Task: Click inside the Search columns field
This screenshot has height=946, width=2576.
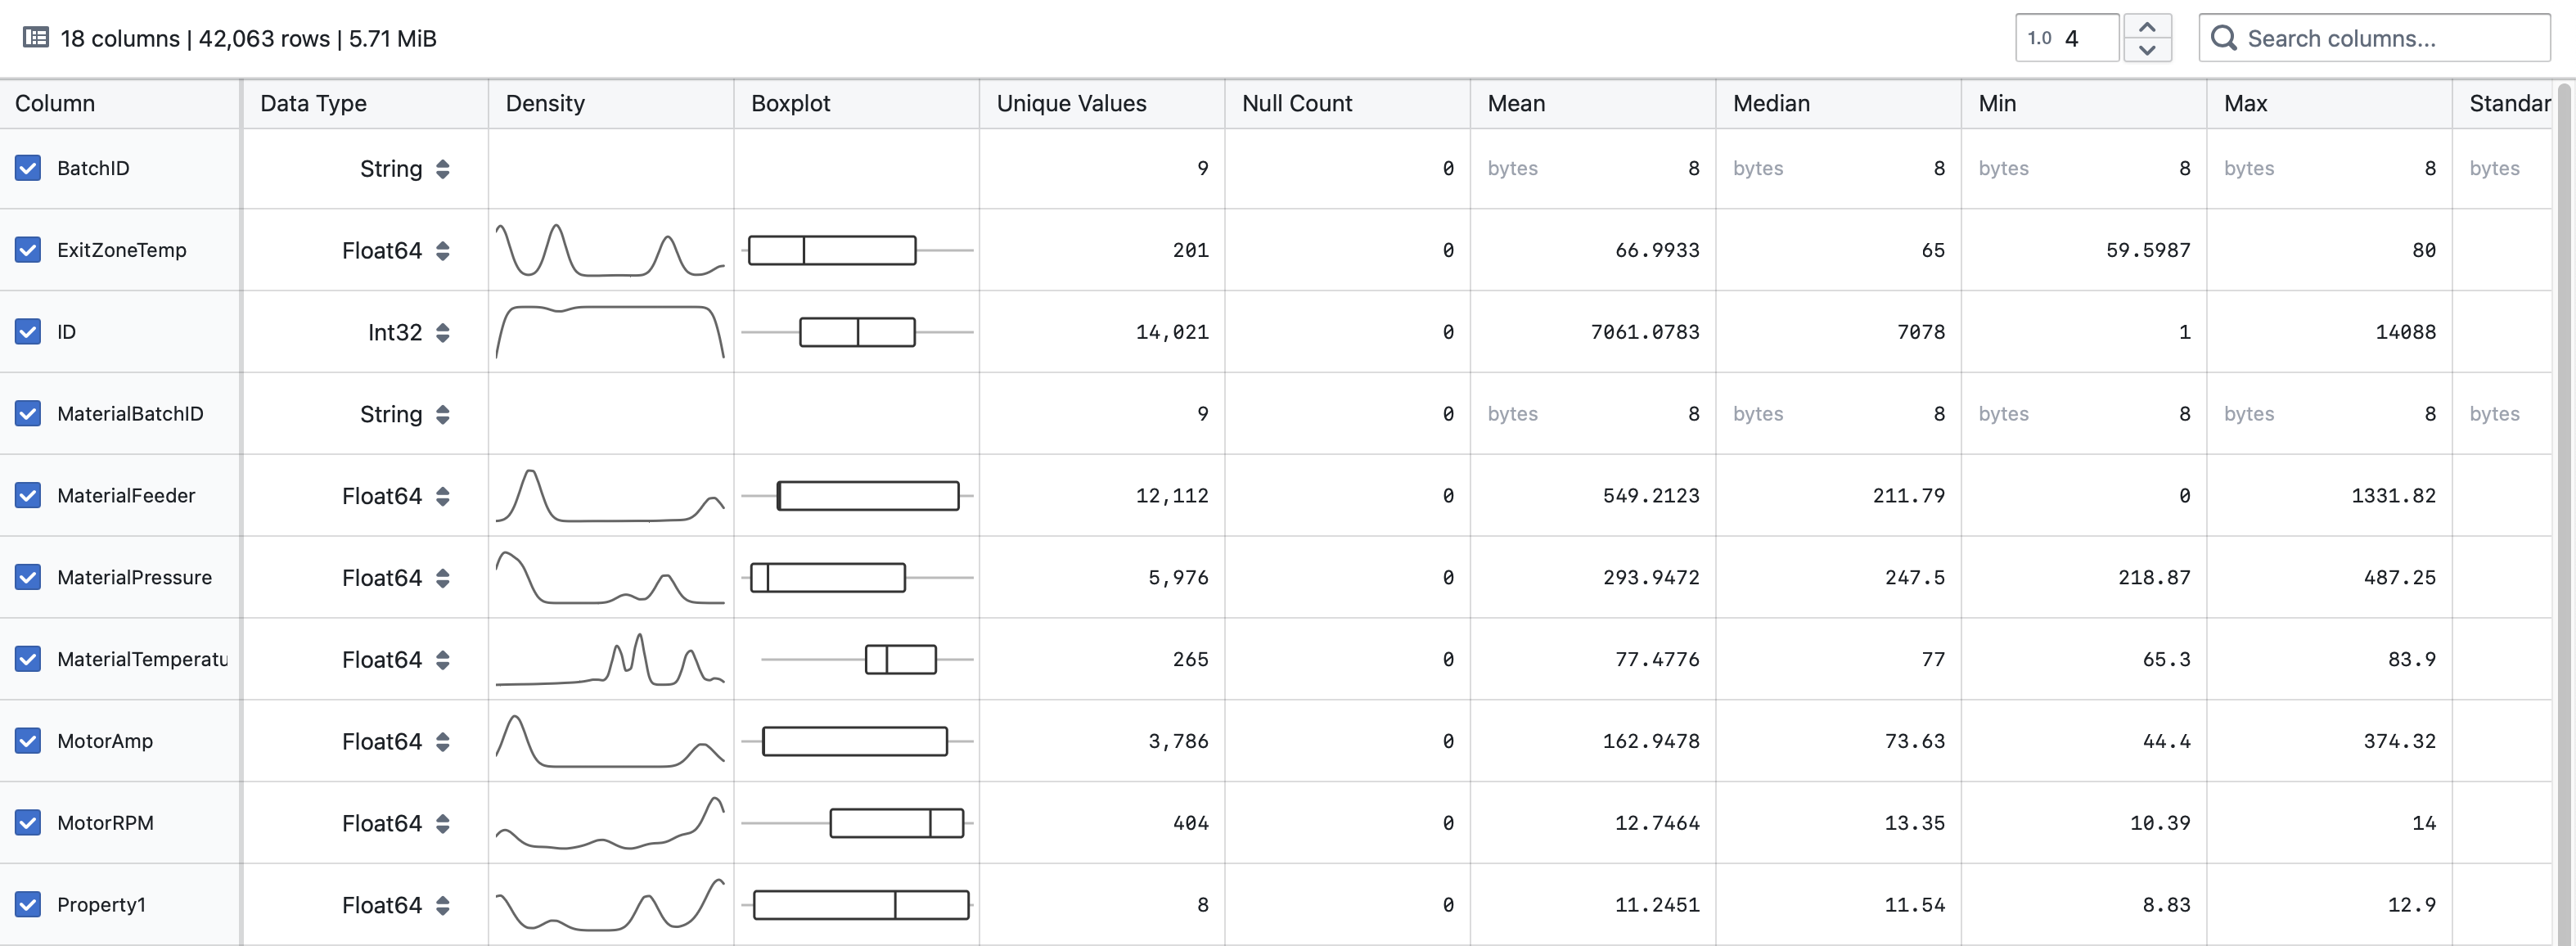Action: 2350,37
